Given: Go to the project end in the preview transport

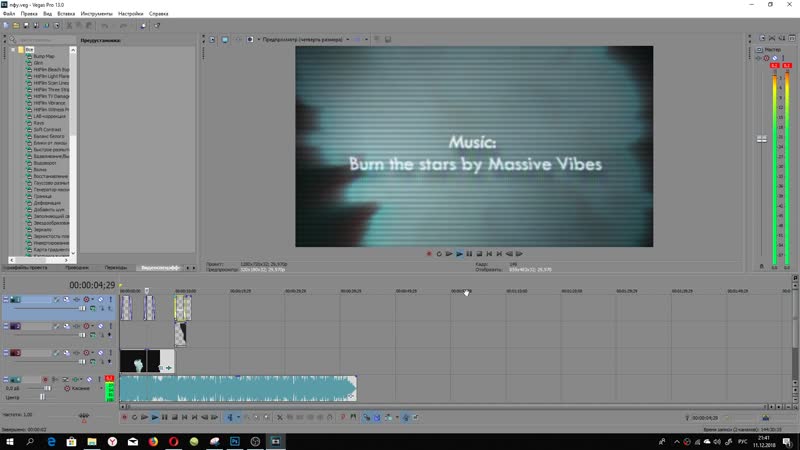Looking at the screenshot, I should click(499, 254).
